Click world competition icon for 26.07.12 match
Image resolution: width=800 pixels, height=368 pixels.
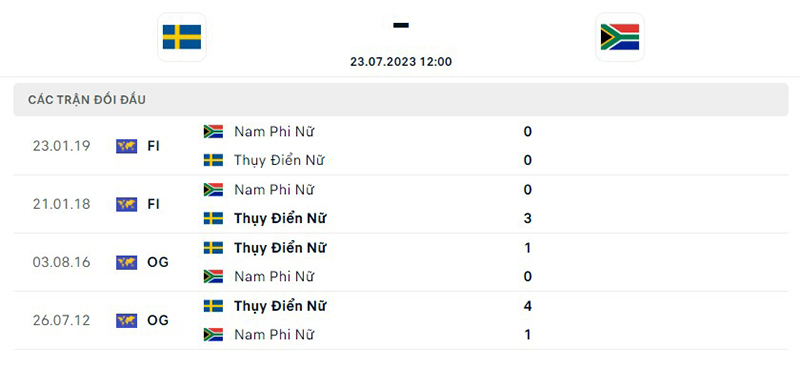127,321
